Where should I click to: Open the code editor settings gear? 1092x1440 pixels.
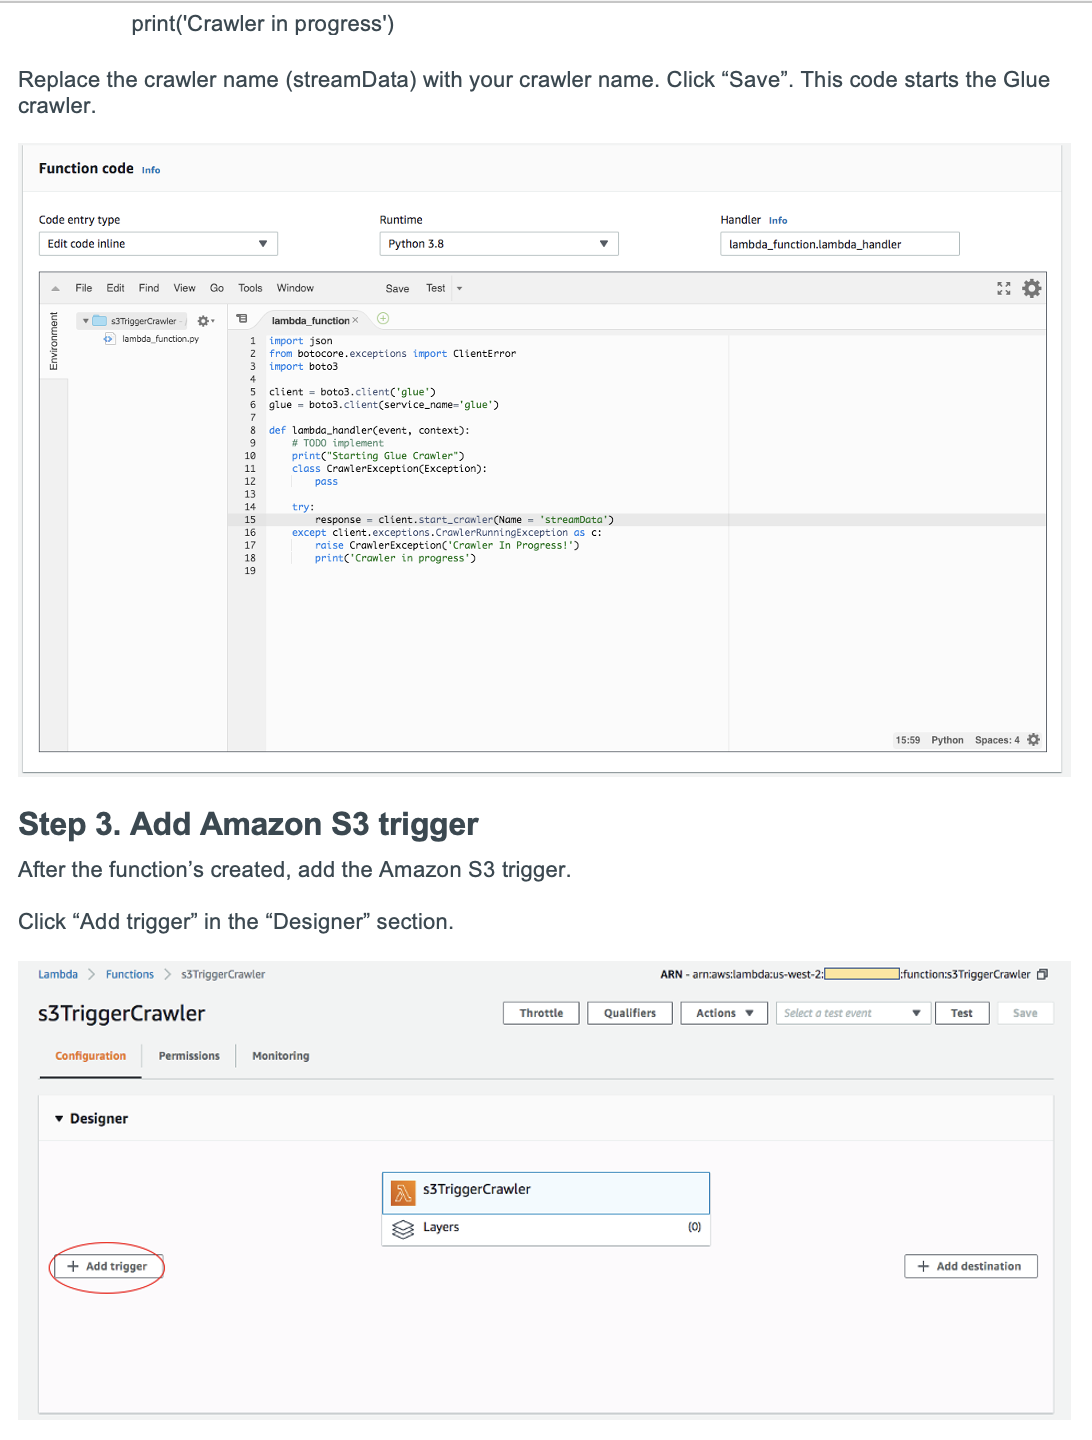pos(1032,288)
